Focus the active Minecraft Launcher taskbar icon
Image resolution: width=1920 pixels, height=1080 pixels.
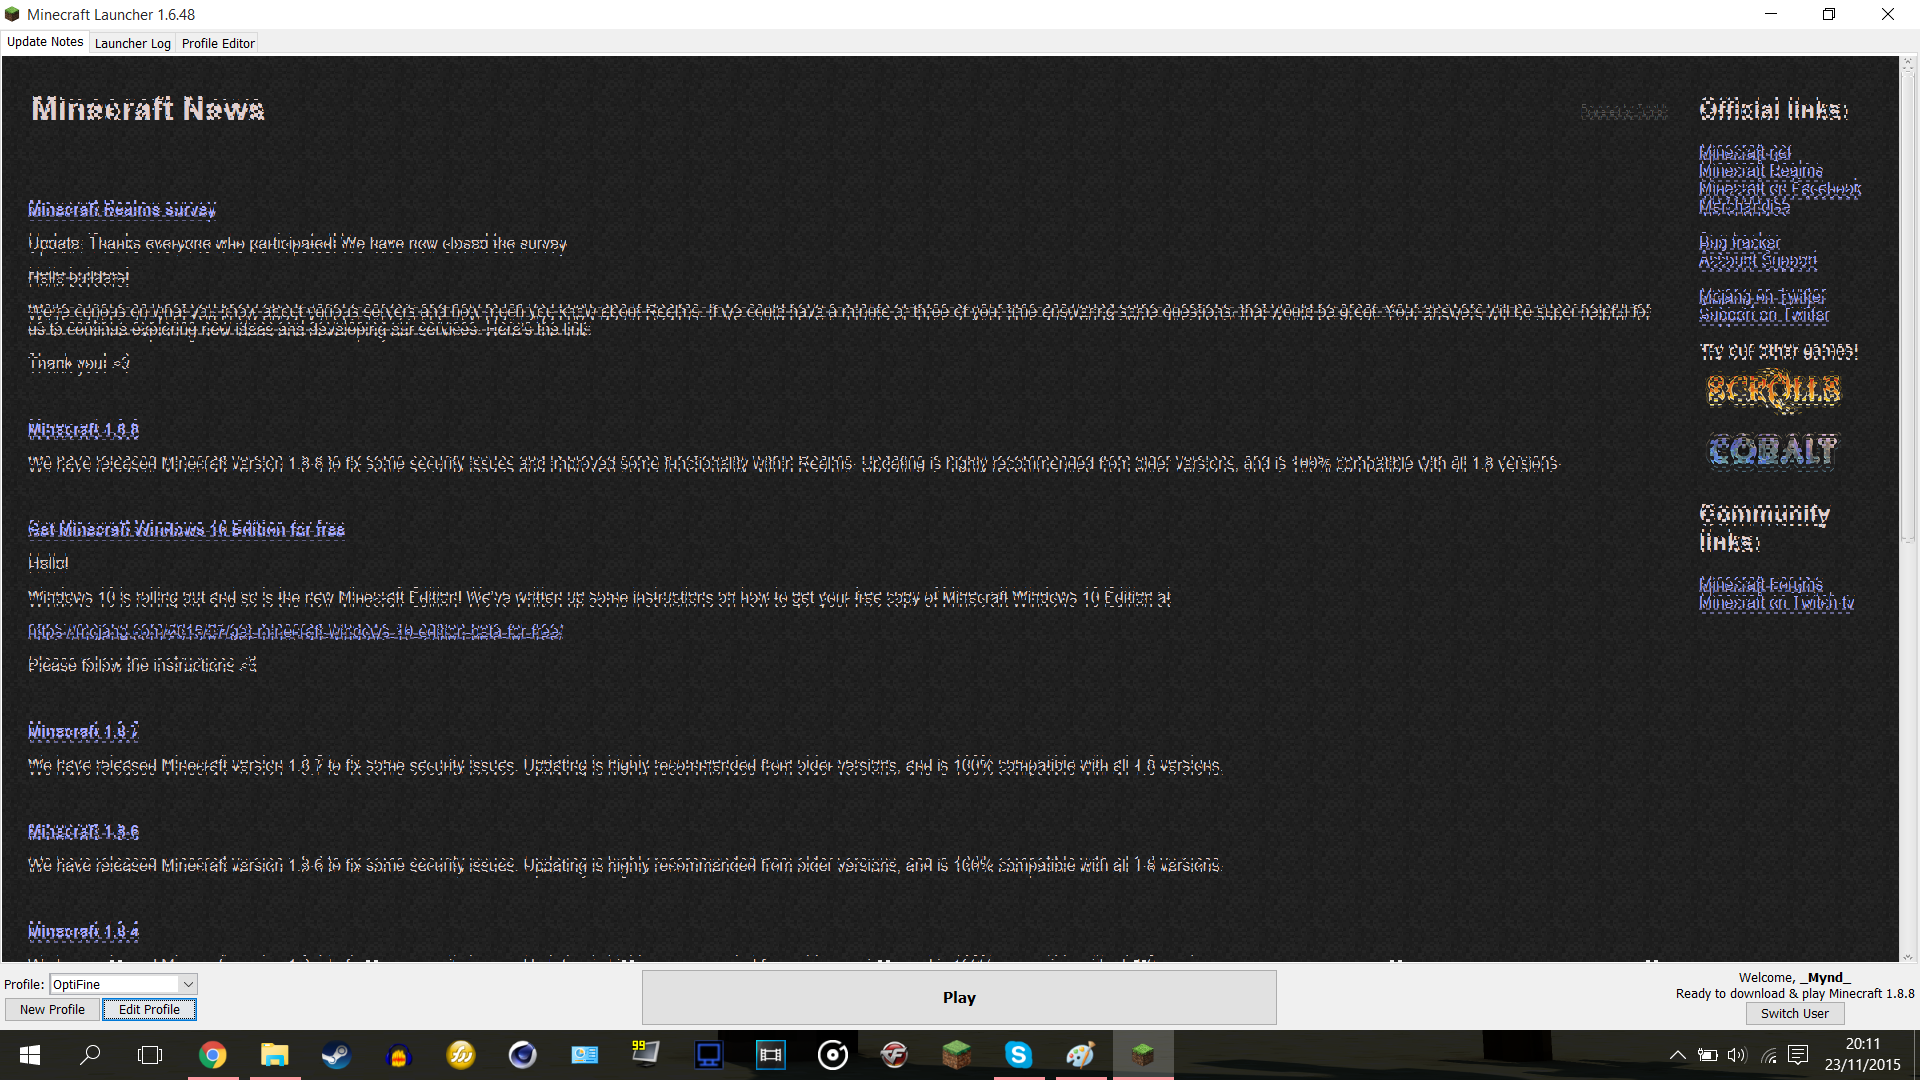click(x=1142, y=1055)
